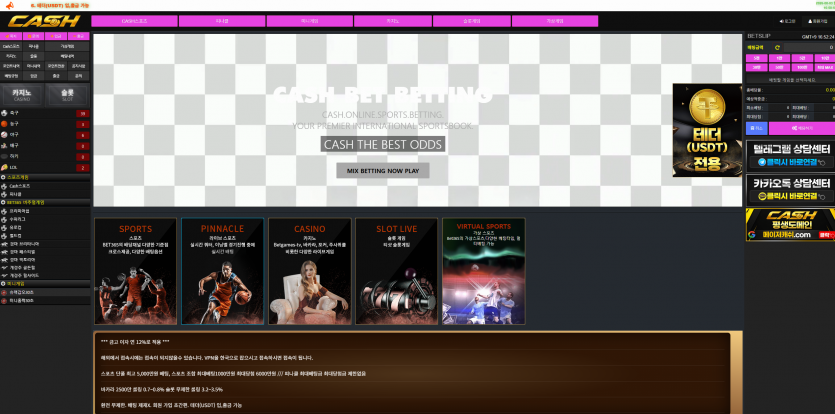The image size is (835, 414).
Task: Click the icon of the first mini game entry
Action: (x=4, y=293)
